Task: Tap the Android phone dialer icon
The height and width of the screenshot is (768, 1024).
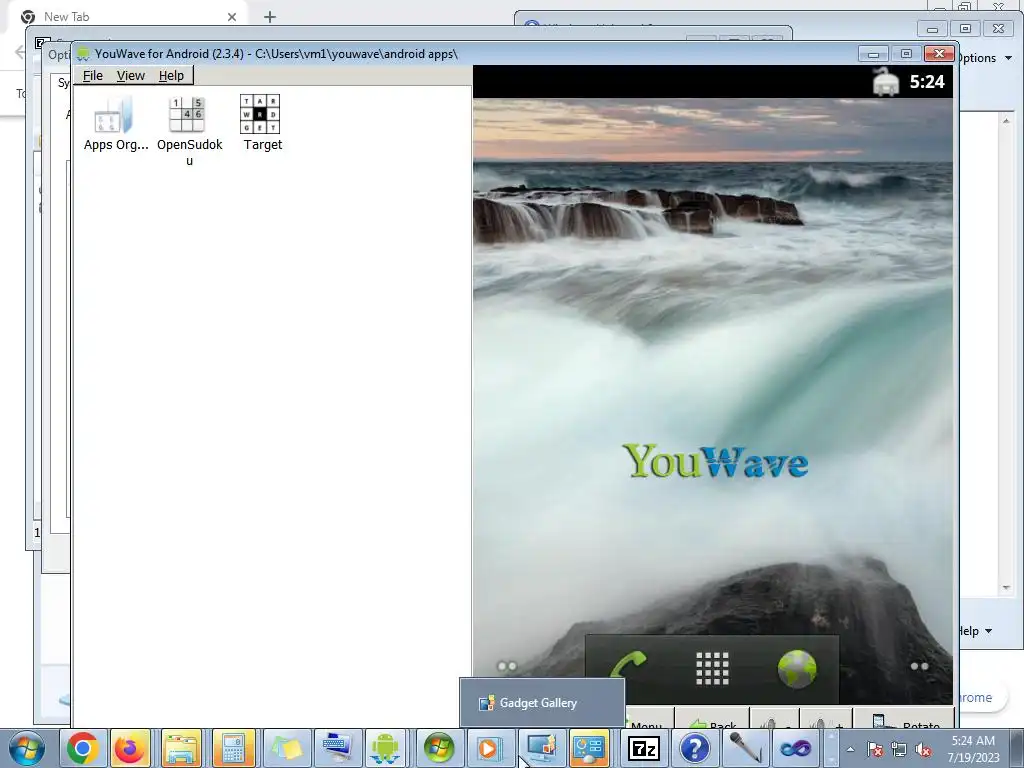Action: (x=628, y=668)
